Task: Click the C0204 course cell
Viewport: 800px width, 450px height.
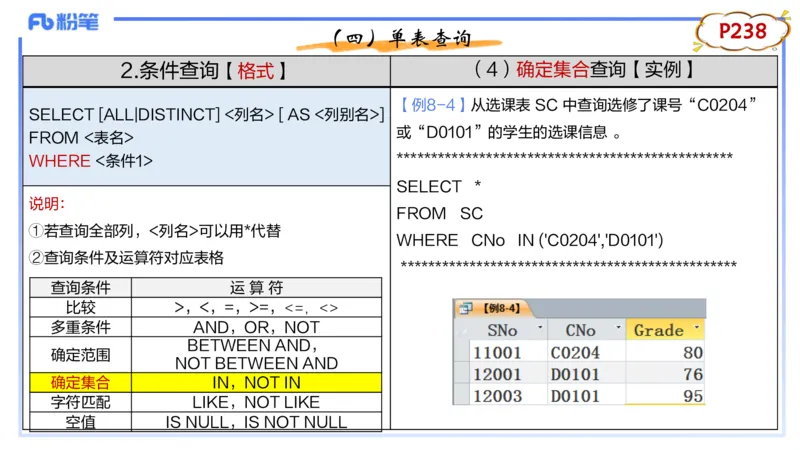Action: pos(587,352)
